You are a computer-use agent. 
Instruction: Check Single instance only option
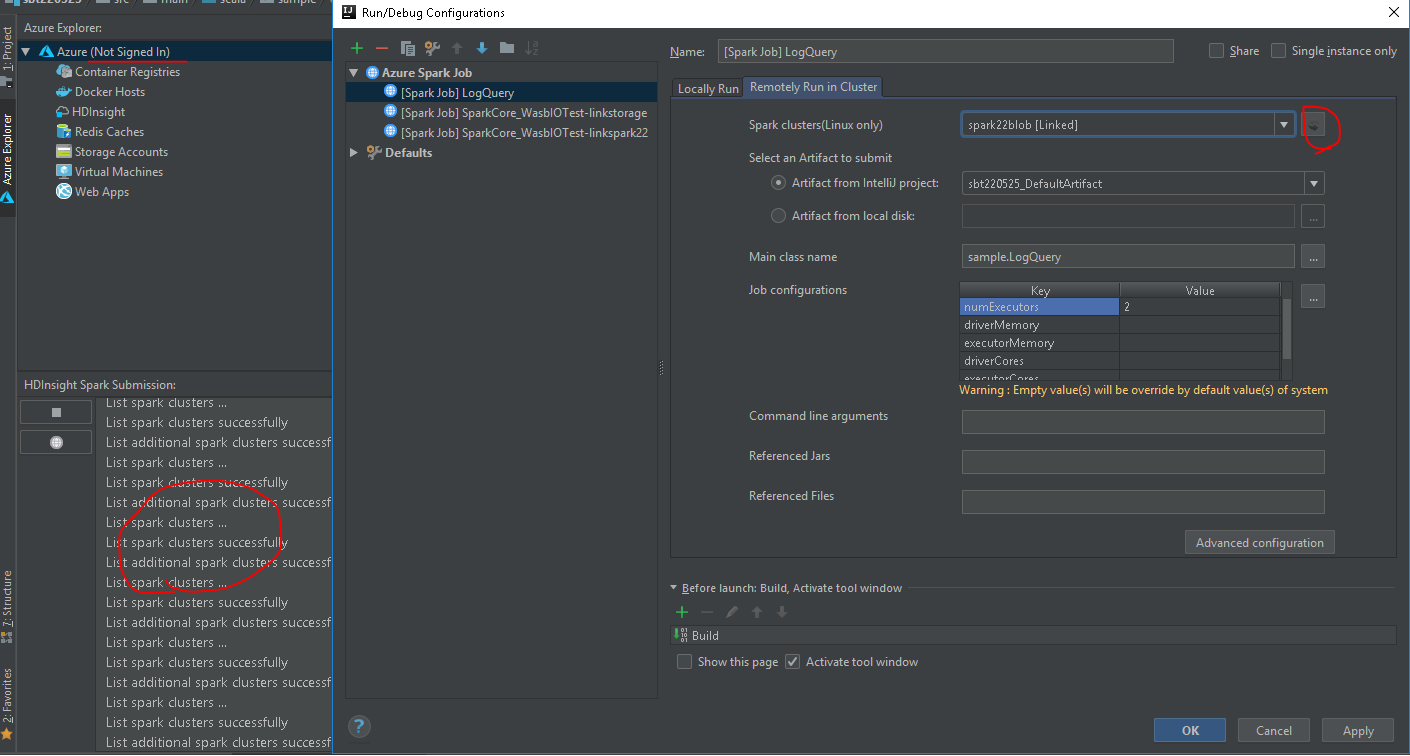point(1278,50)
